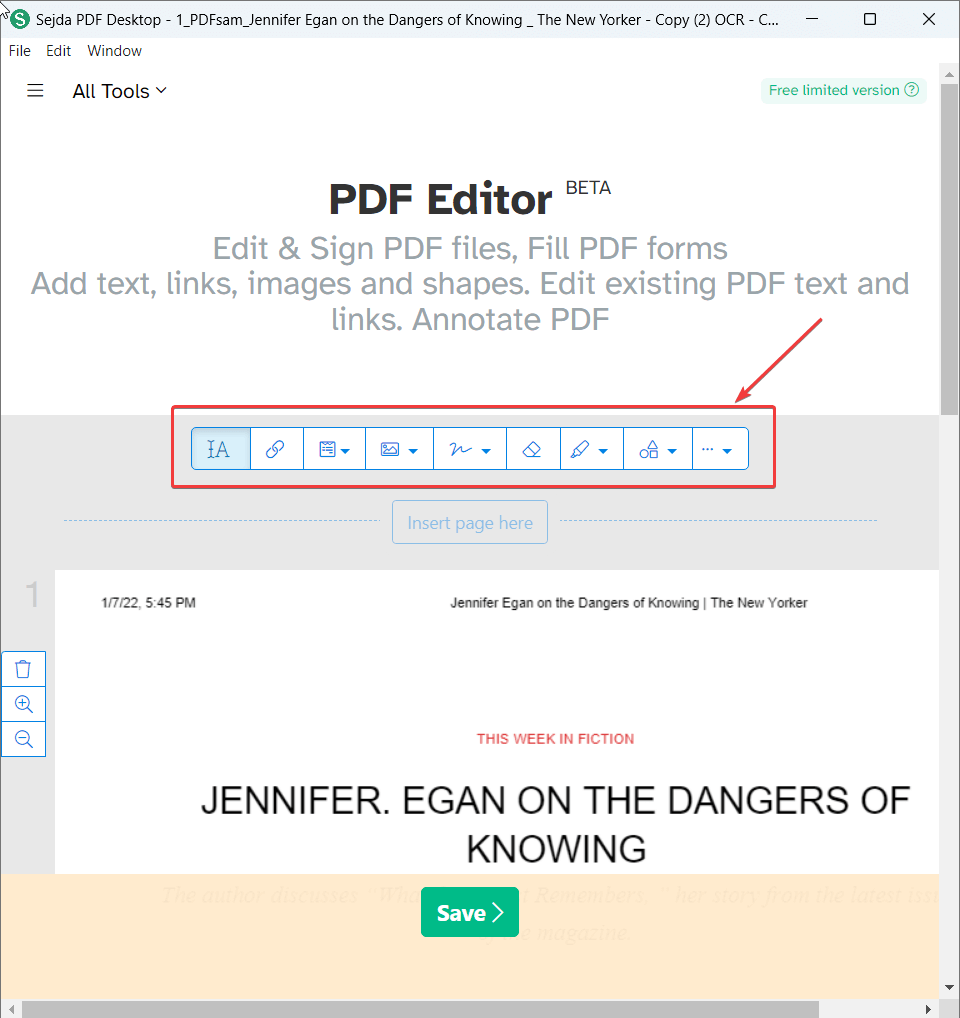The width and height of the screenshot is (960, 1018).
Task: Click the 'JENNIFER. EGAN ON THE DANGERS OF' heading
Action: 556,801
